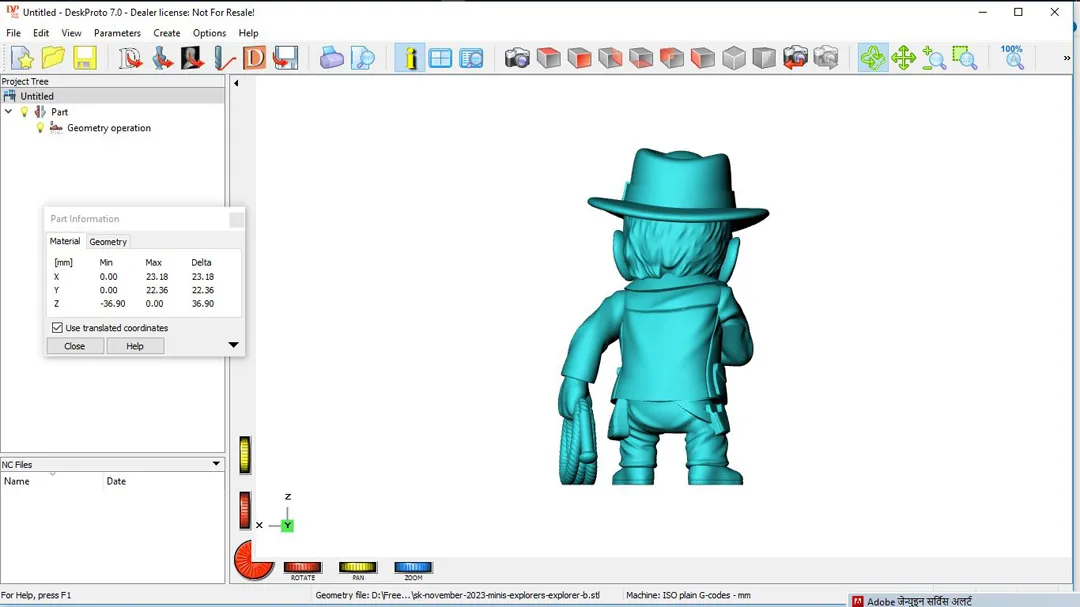Collapse the Part node in Project Tree
Image resolution: width=1080 pixels, height=607 pixels.
(8, 112)
